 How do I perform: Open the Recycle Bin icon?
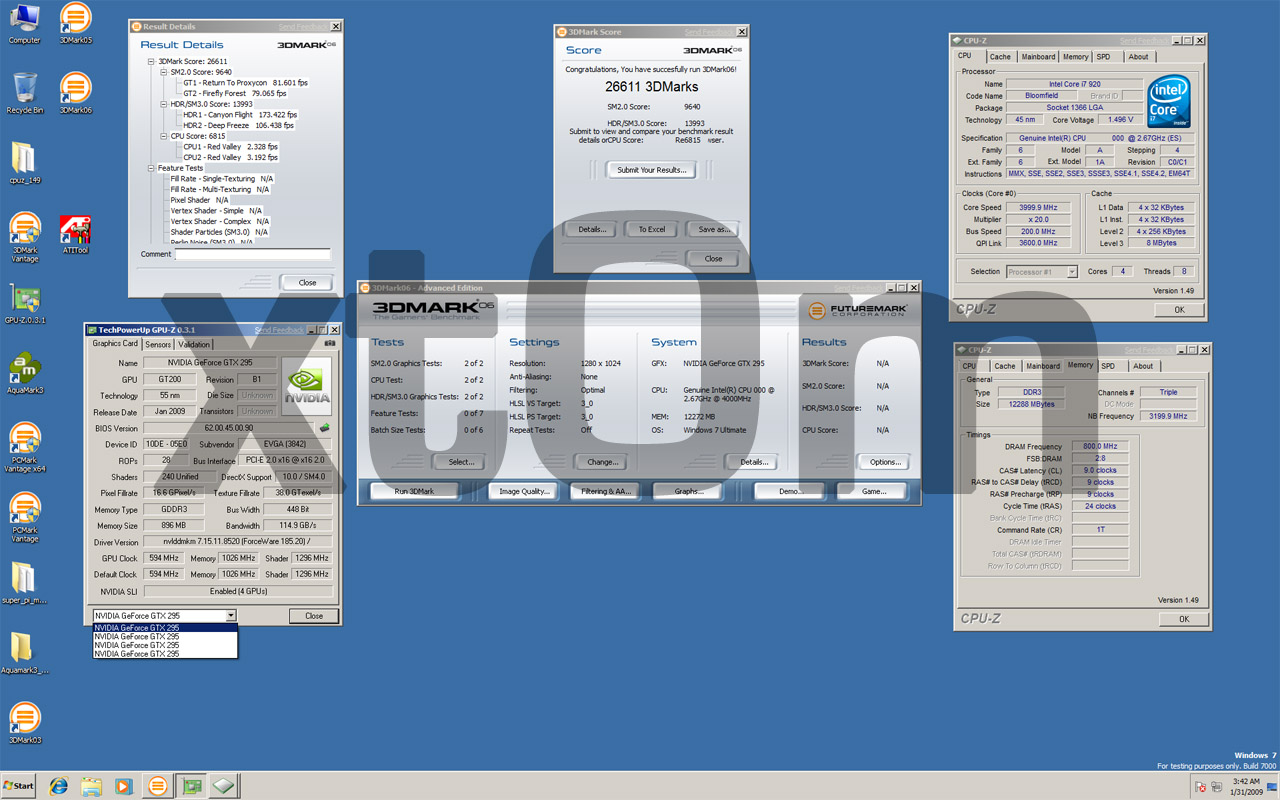24,94
